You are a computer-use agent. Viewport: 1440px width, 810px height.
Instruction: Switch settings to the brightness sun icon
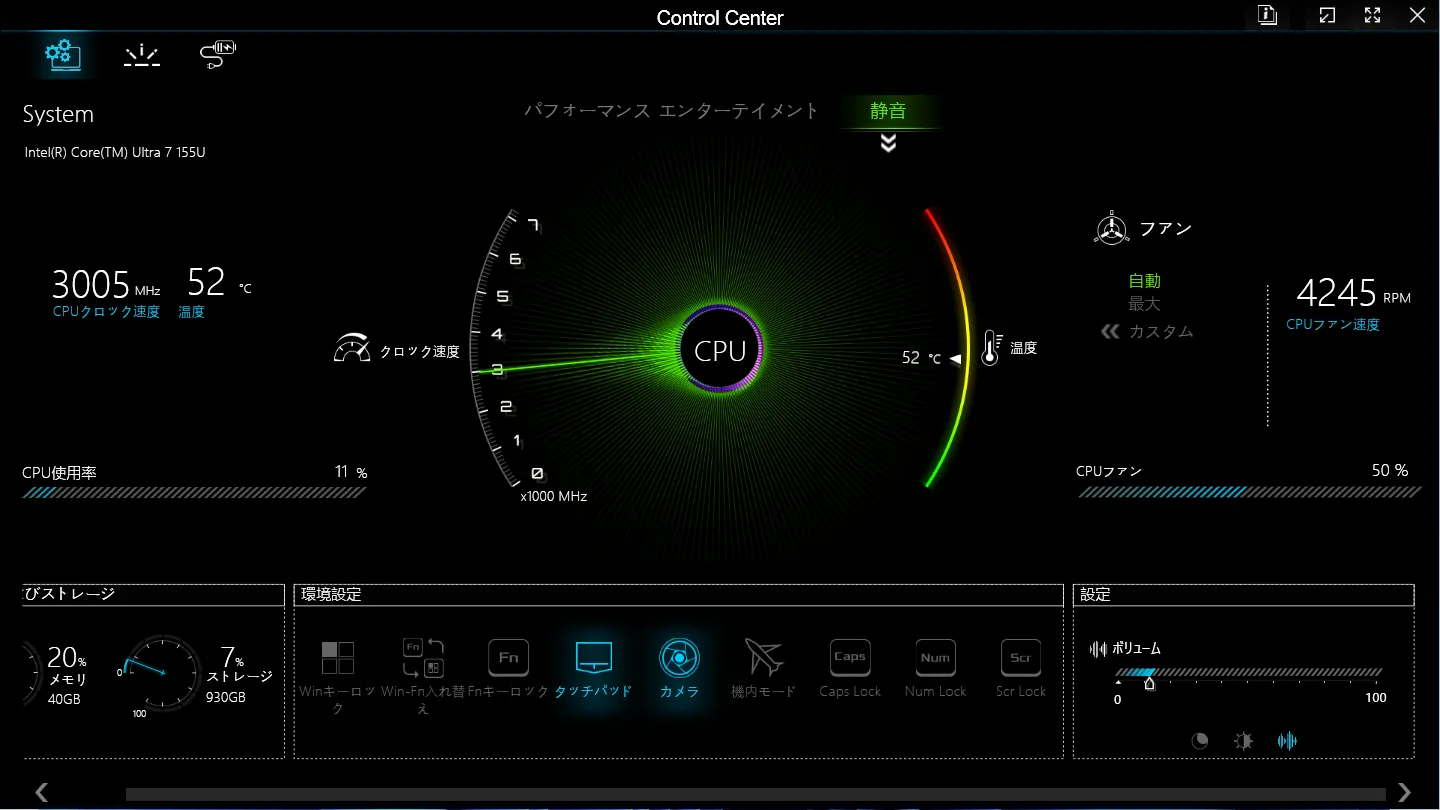pyautogui.click(x=1243, y=741)
